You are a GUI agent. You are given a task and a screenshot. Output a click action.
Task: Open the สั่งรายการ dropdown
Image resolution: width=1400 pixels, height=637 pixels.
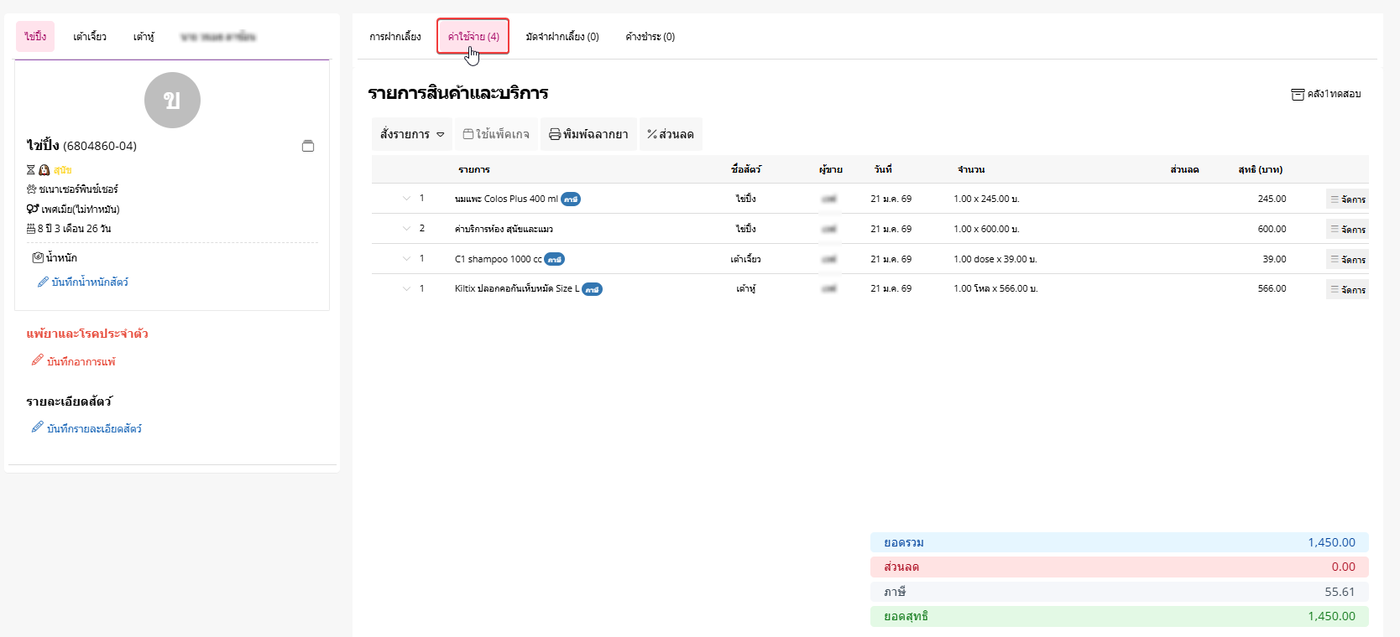pyautogui.click(x=411, y=134)
